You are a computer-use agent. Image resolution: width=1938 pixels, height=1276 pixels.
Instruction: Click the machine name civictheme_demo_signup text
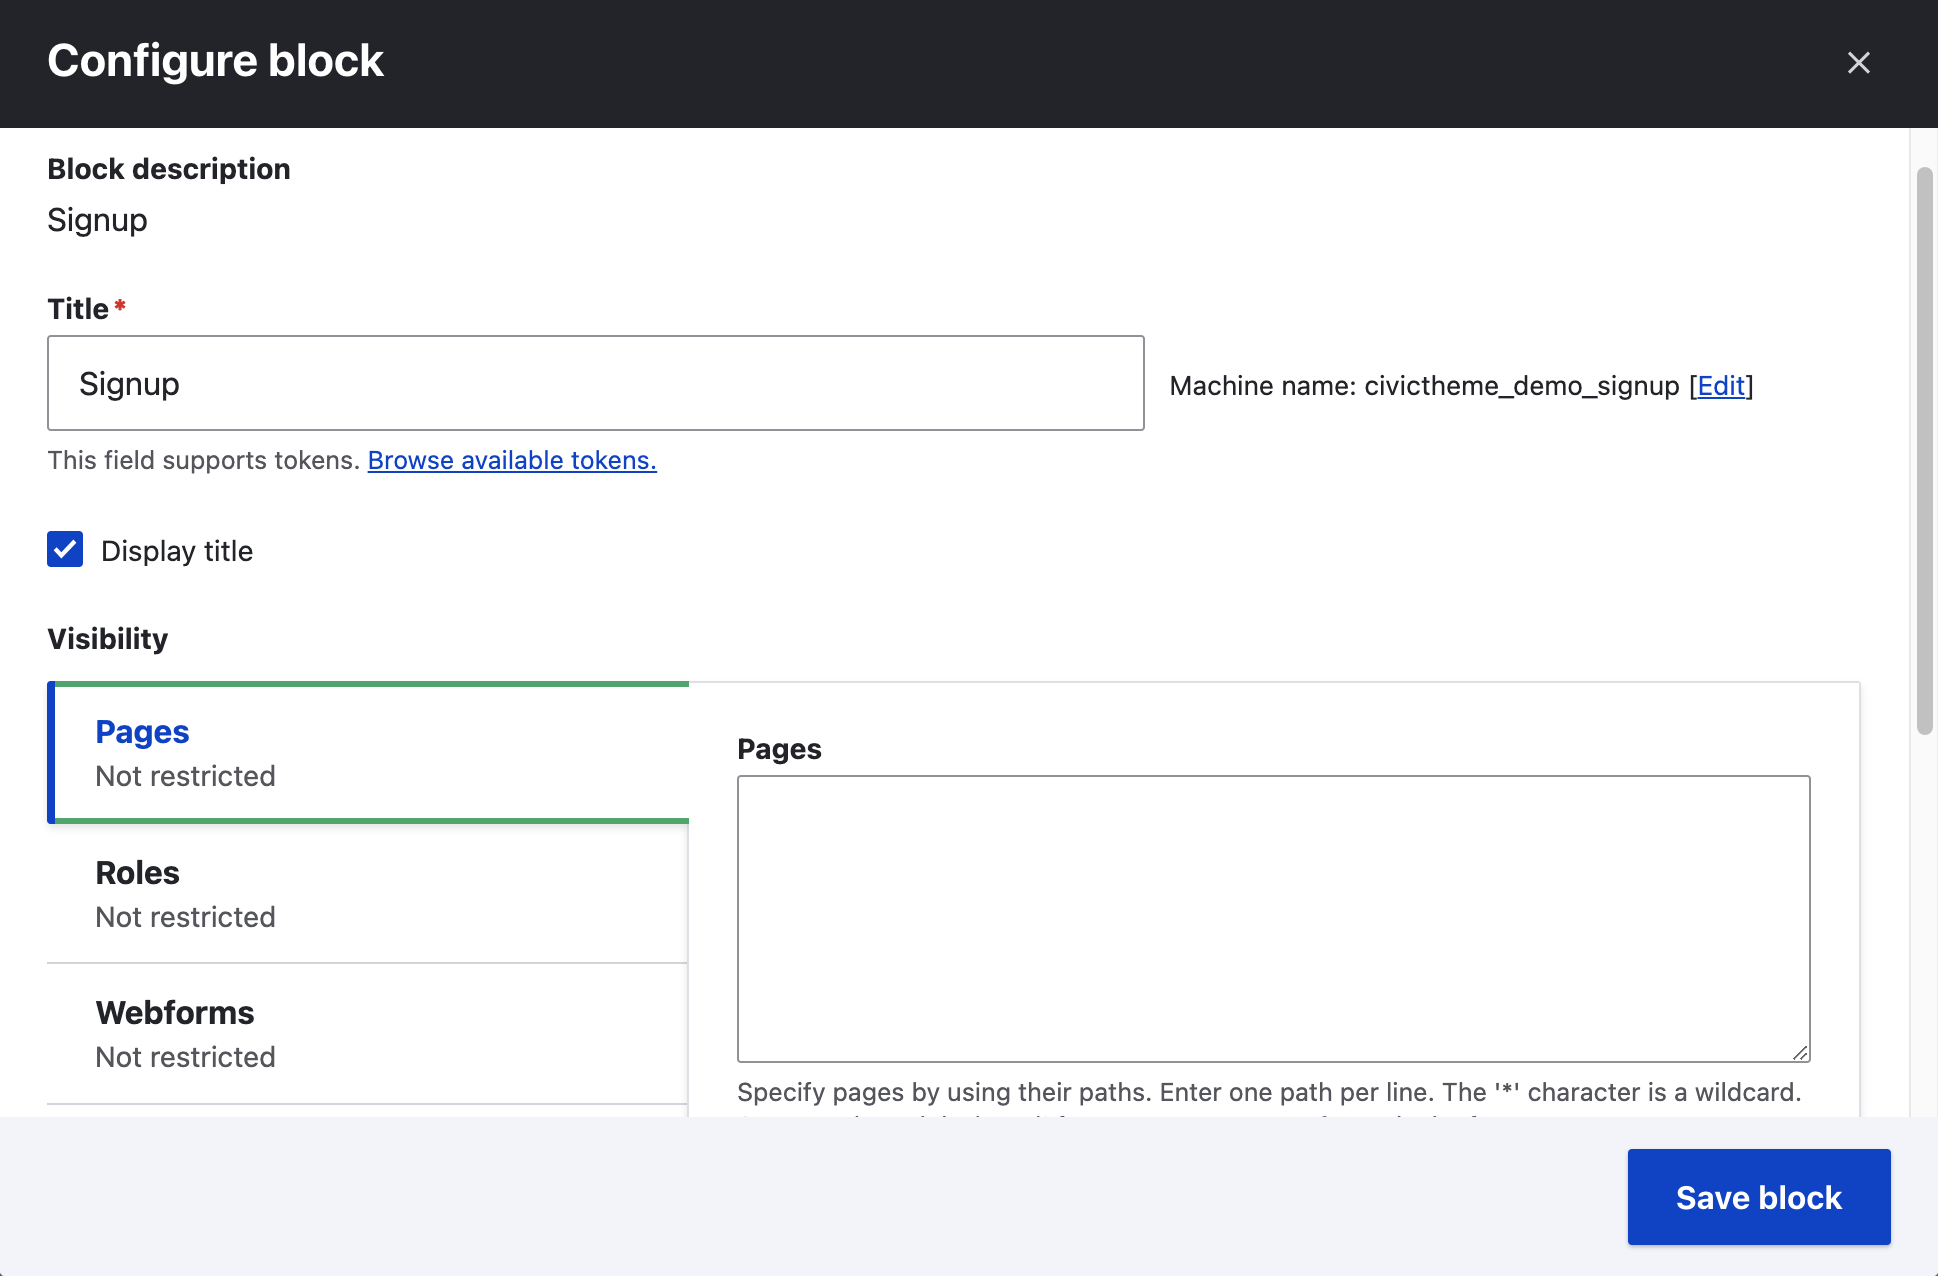point(1521,386)
